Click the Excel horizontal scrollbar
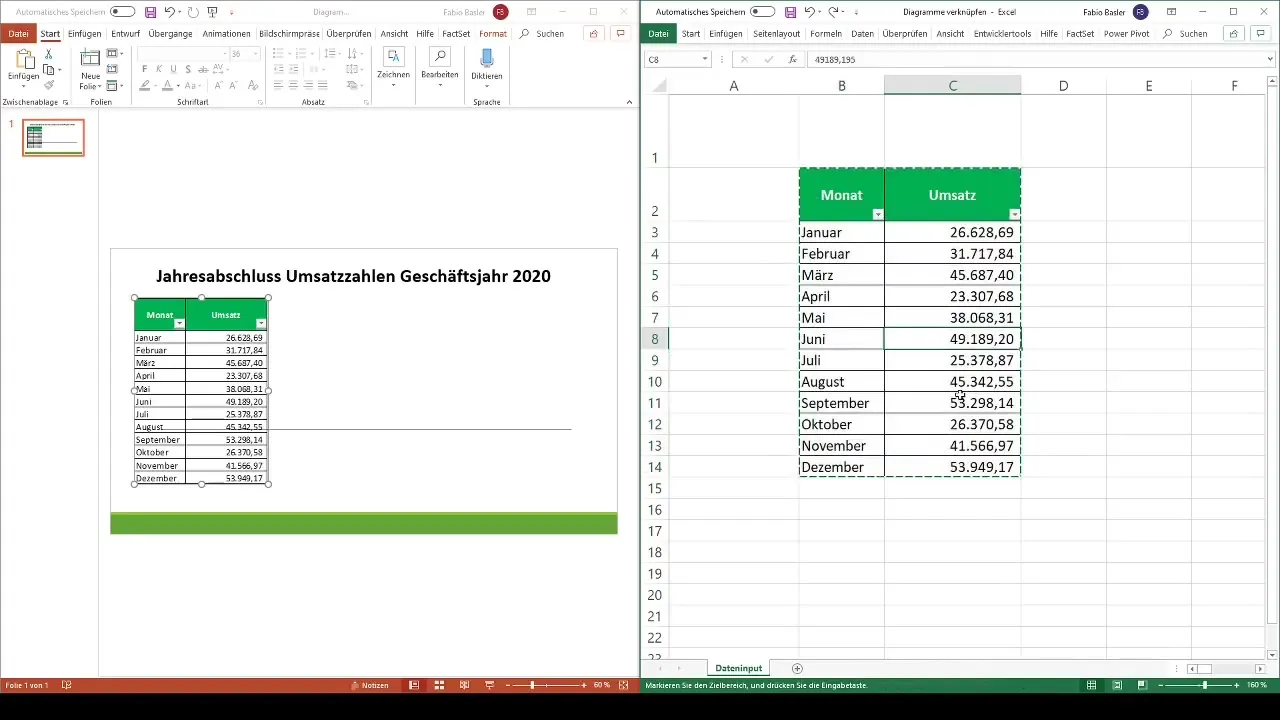1280x720 pixels. point(1226,668)
